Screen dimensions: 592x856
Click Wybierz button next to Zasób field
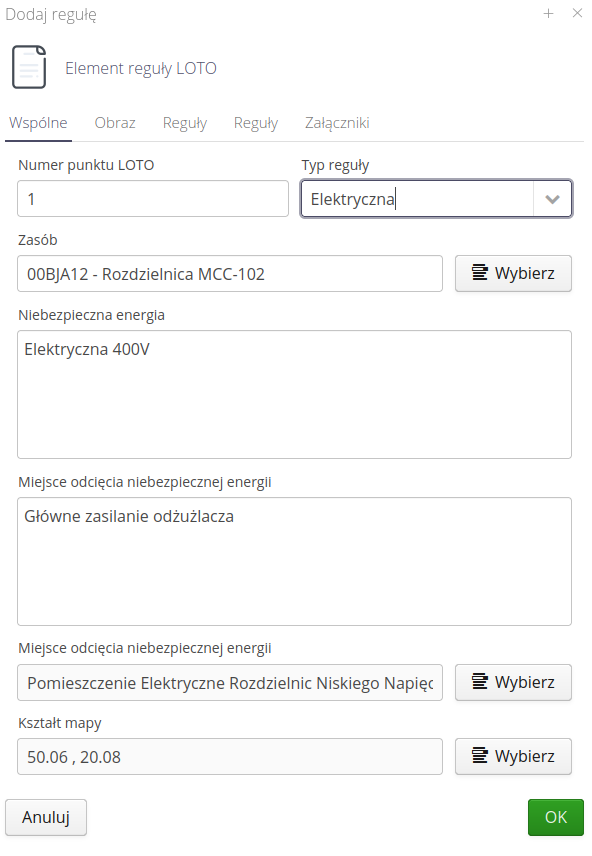click(513, 274)
